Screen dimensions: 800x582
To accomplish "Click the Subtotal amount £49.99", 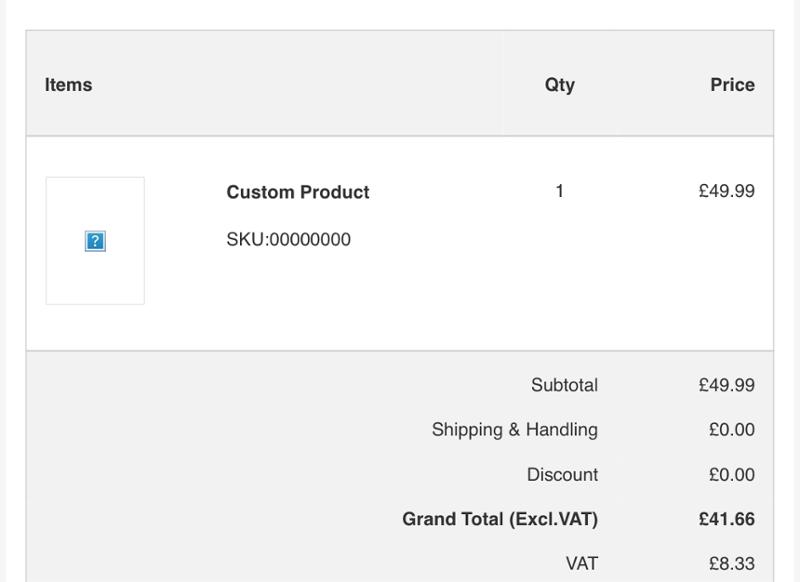I will 726,385.
